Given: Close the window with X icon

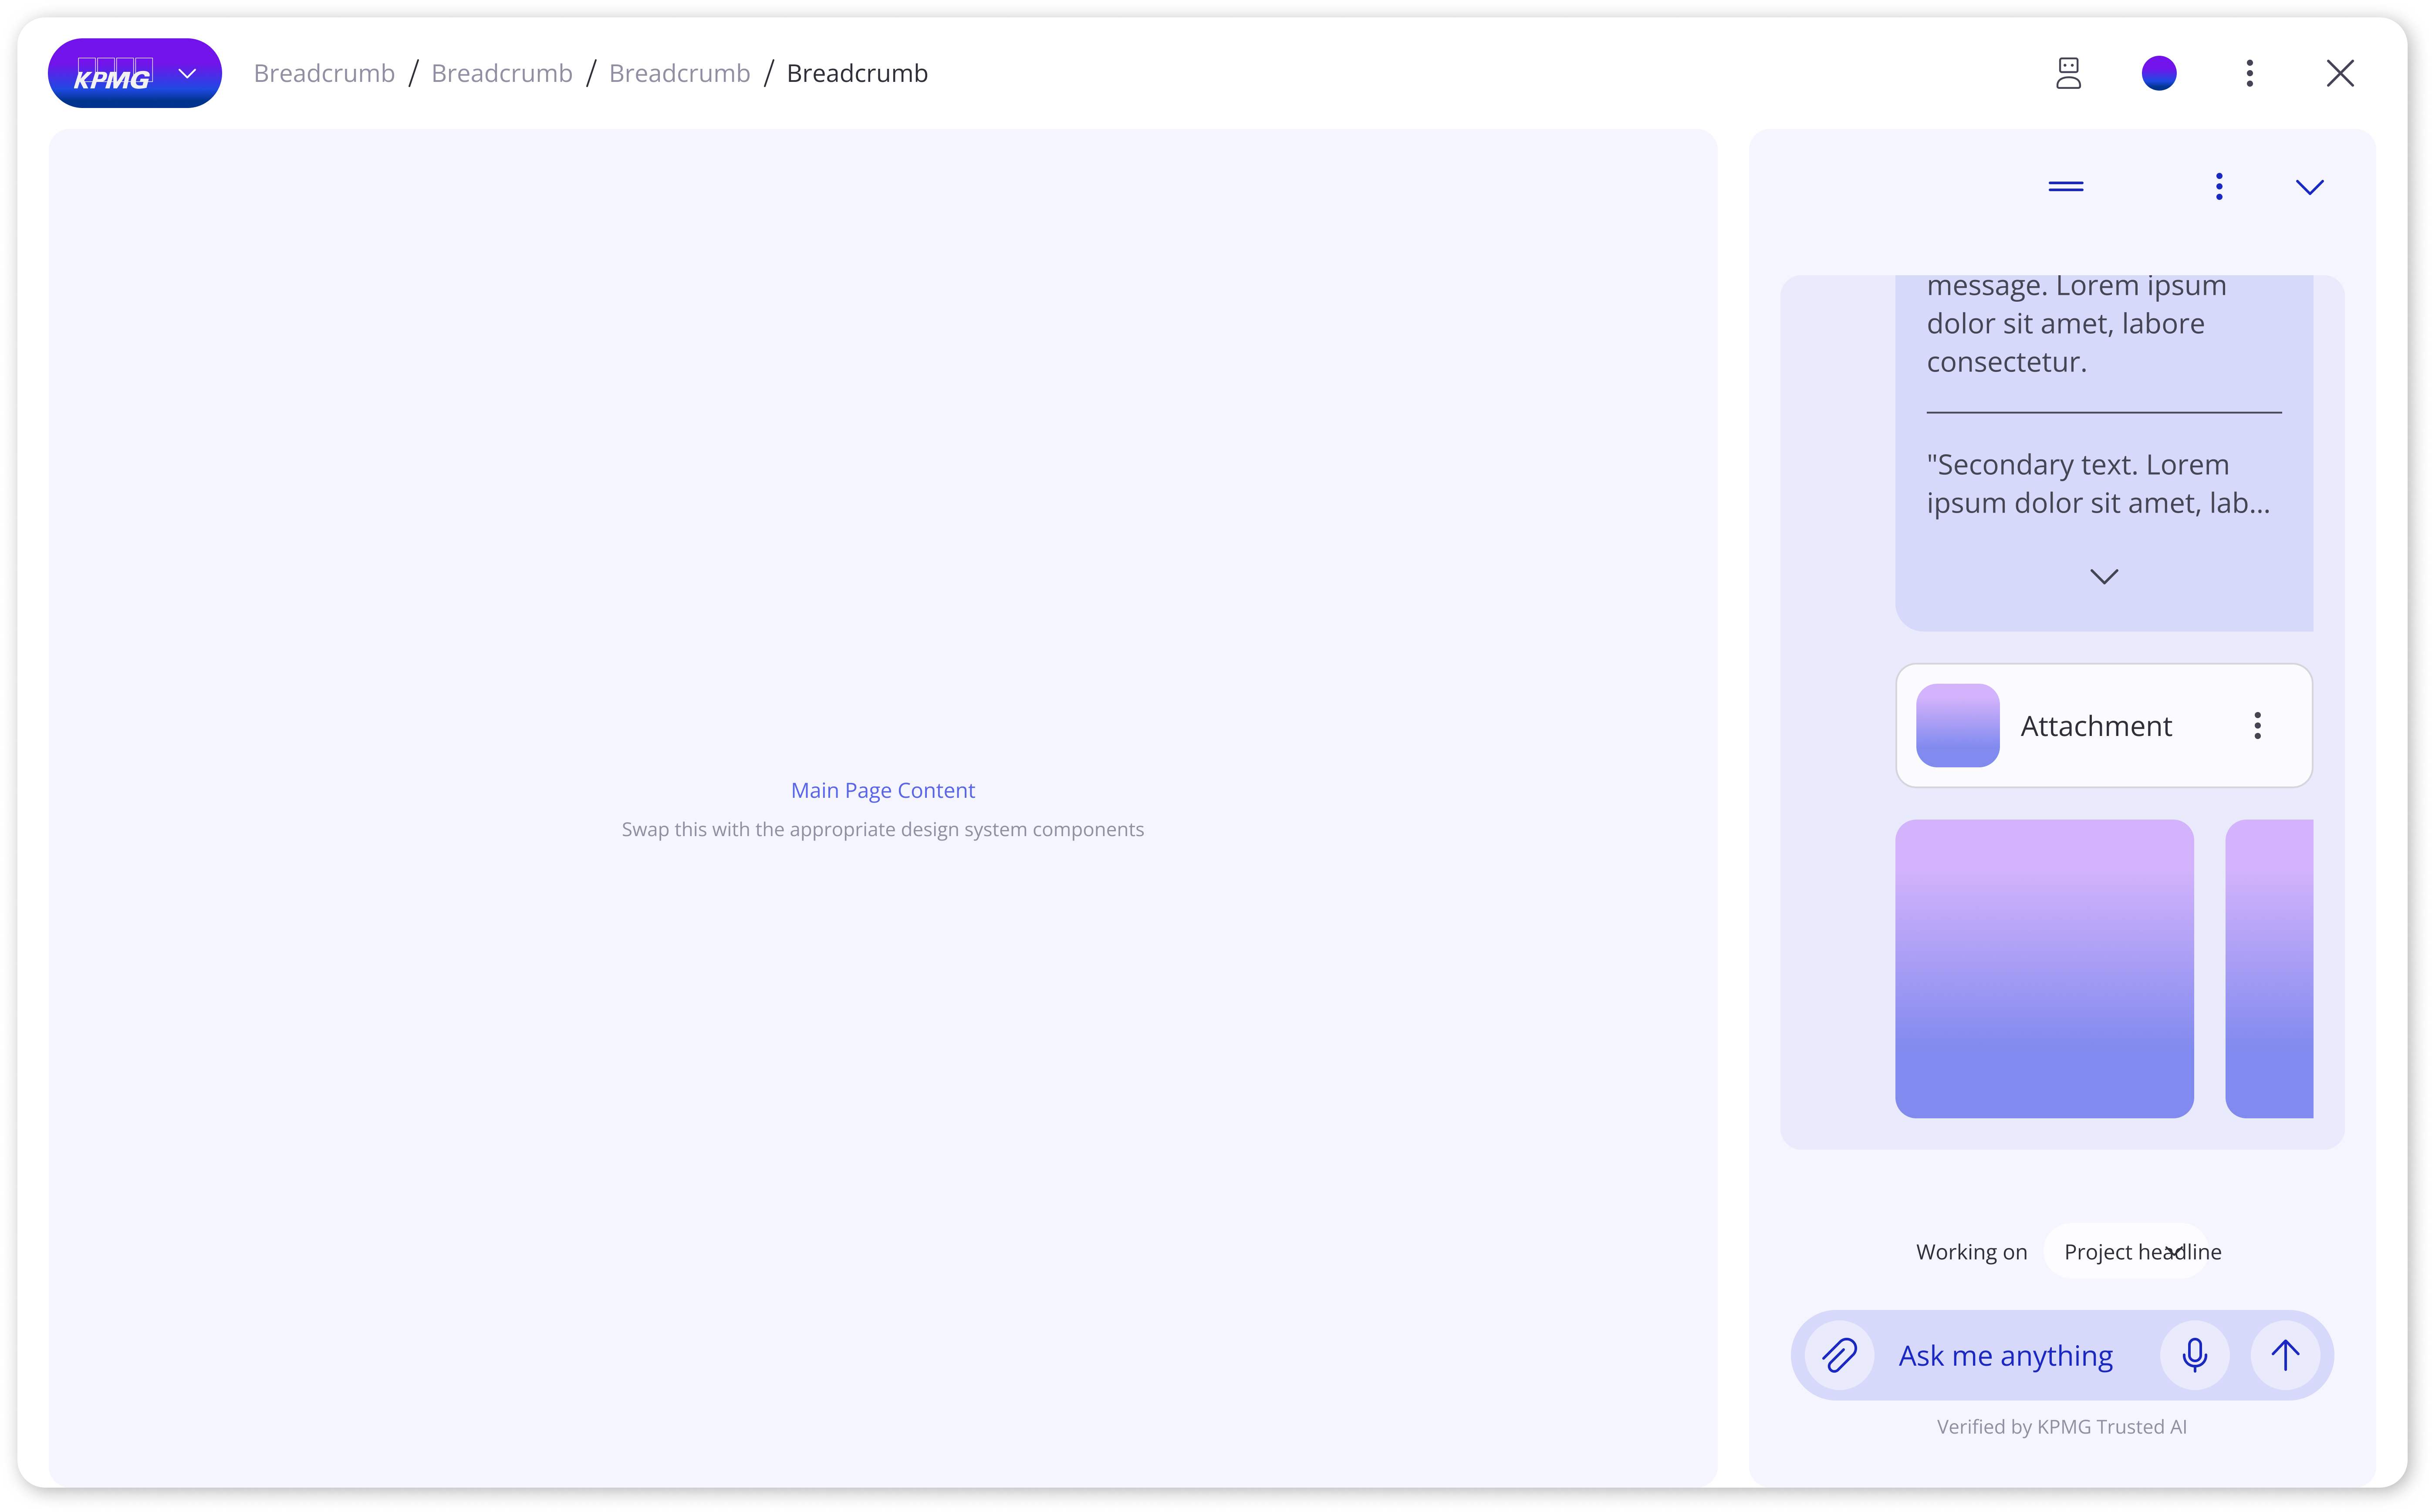Looking at the screenshot, I should [x=2340, y=73].
